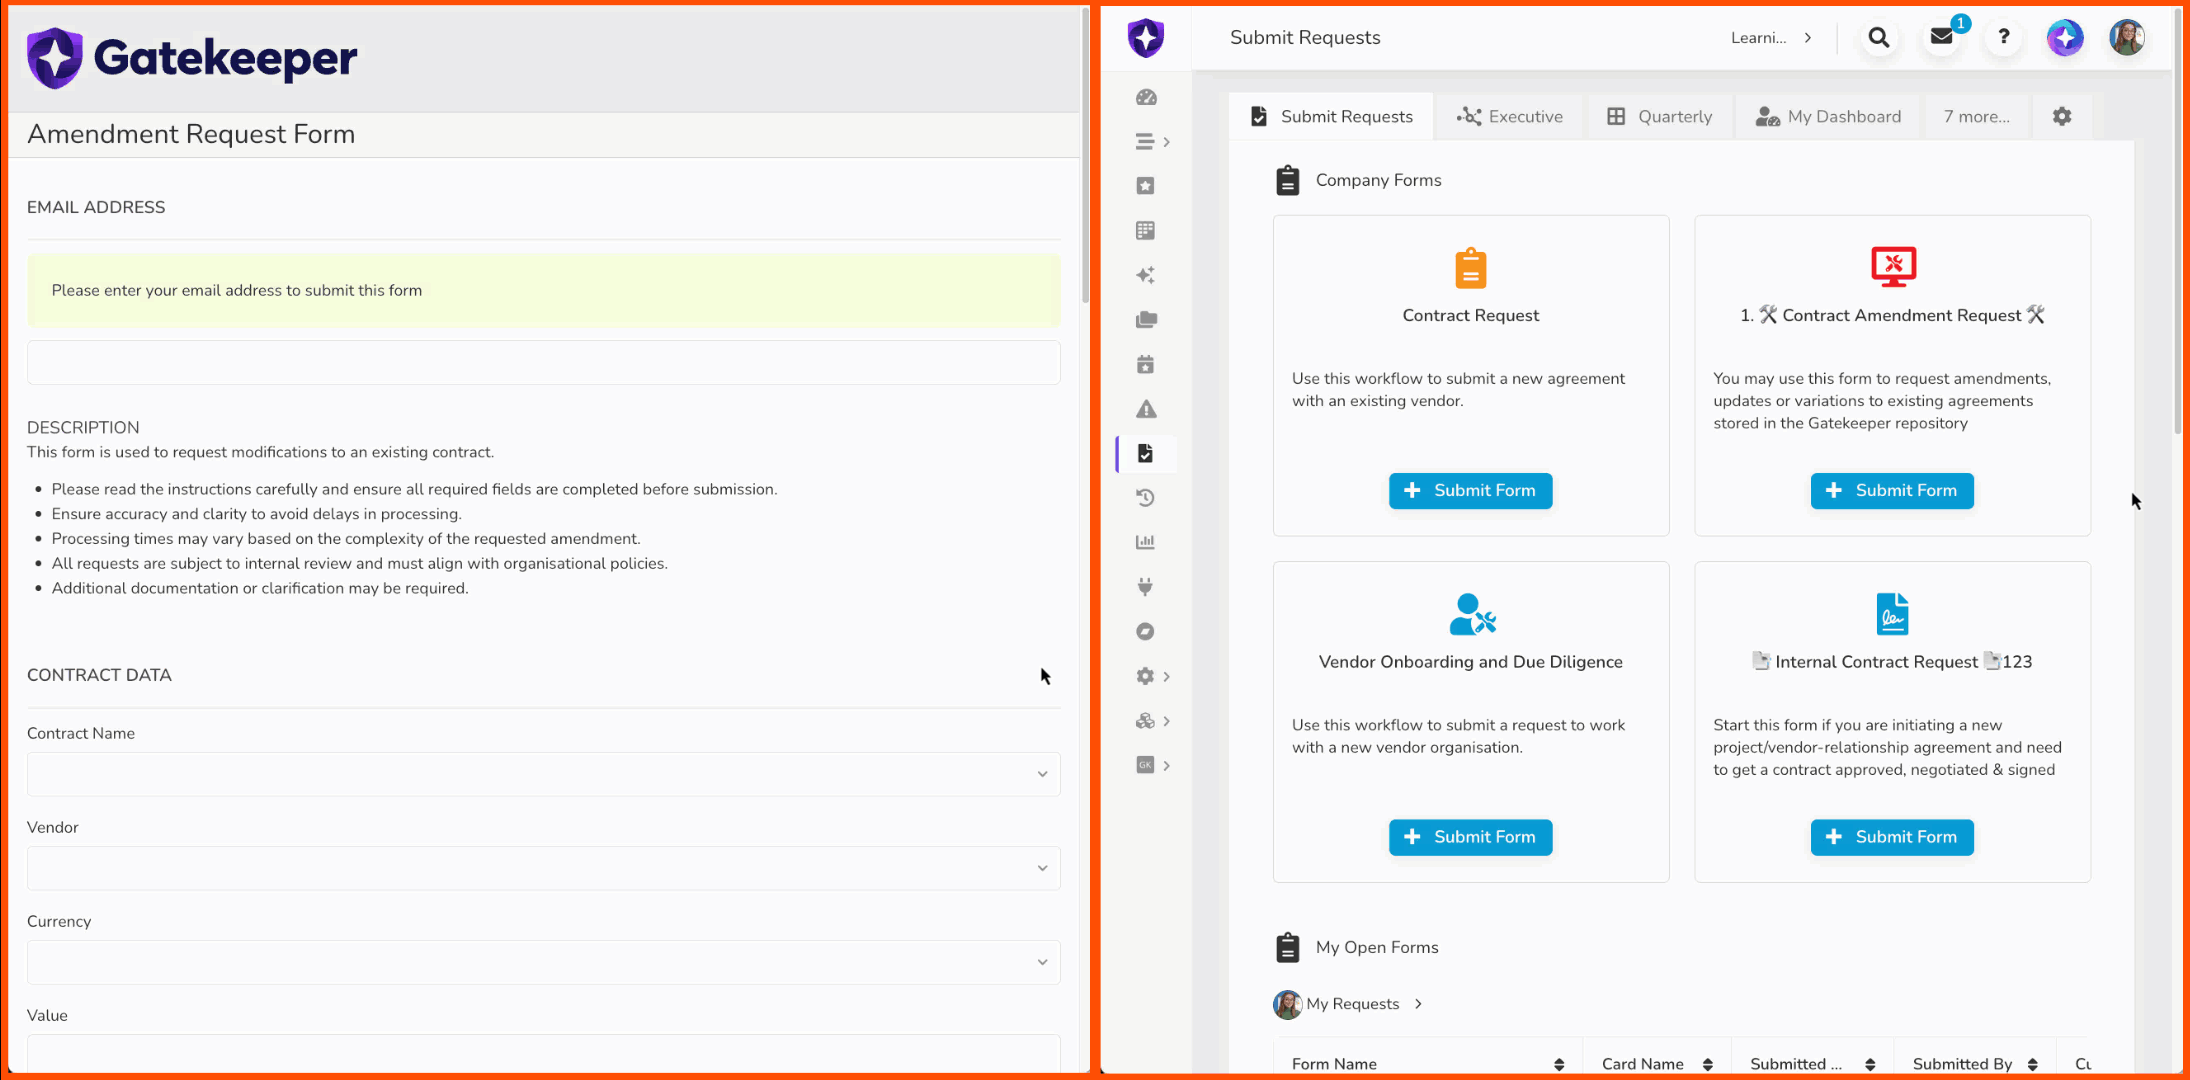Expand the cubes modules menu in sidebar
The image size is (2190, 1080).
click(1153, 721)
